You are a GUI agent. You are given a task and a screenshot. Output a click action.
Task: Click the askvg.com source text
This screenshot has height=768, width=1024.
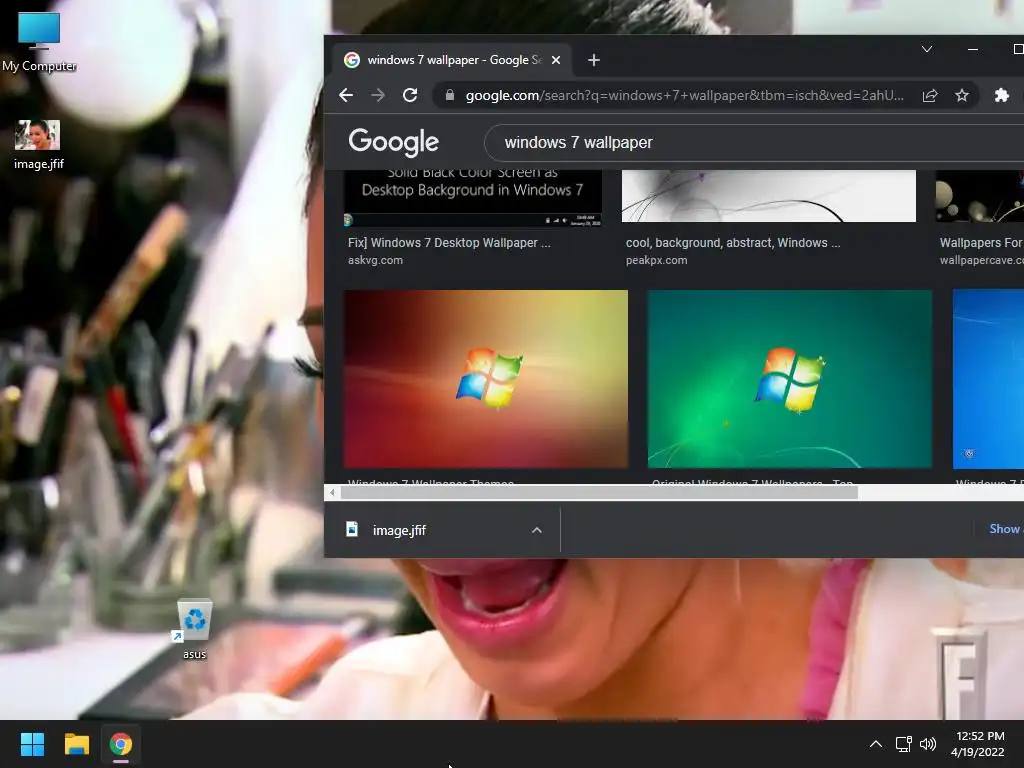click(376, 260)
